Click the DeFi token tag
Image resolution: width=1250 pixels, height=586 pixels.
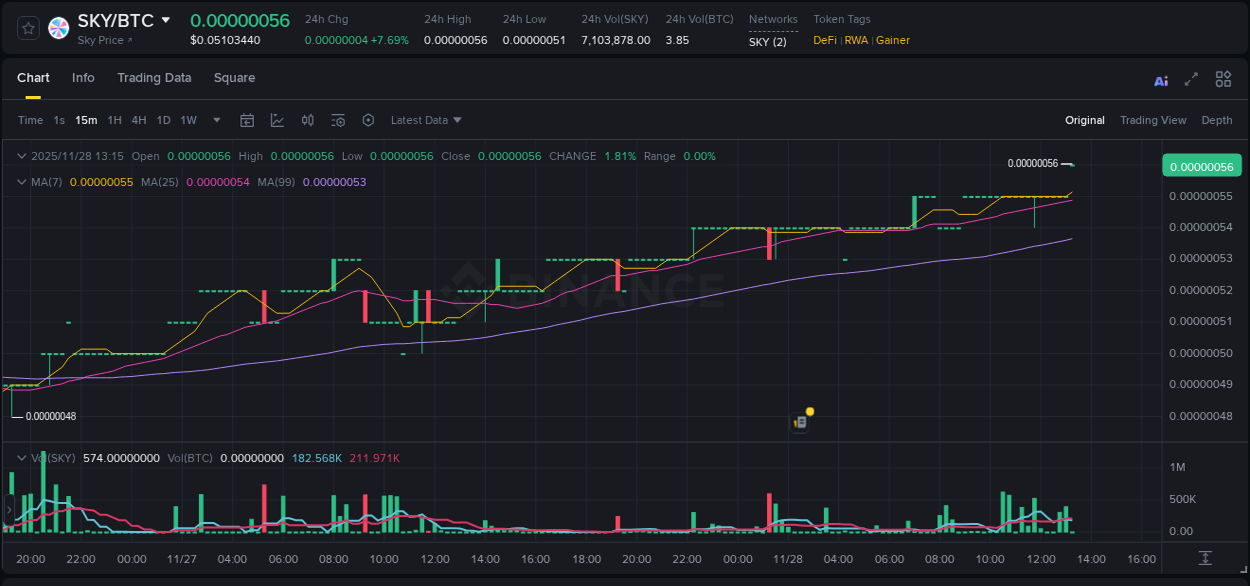click(x=824, y=40)
